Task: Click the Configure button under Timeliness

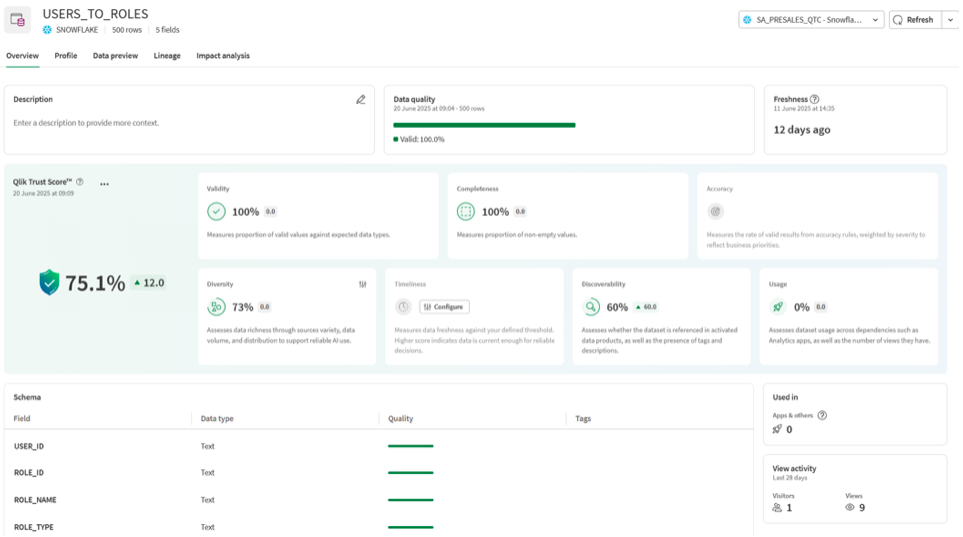Action: coord(444,307)
